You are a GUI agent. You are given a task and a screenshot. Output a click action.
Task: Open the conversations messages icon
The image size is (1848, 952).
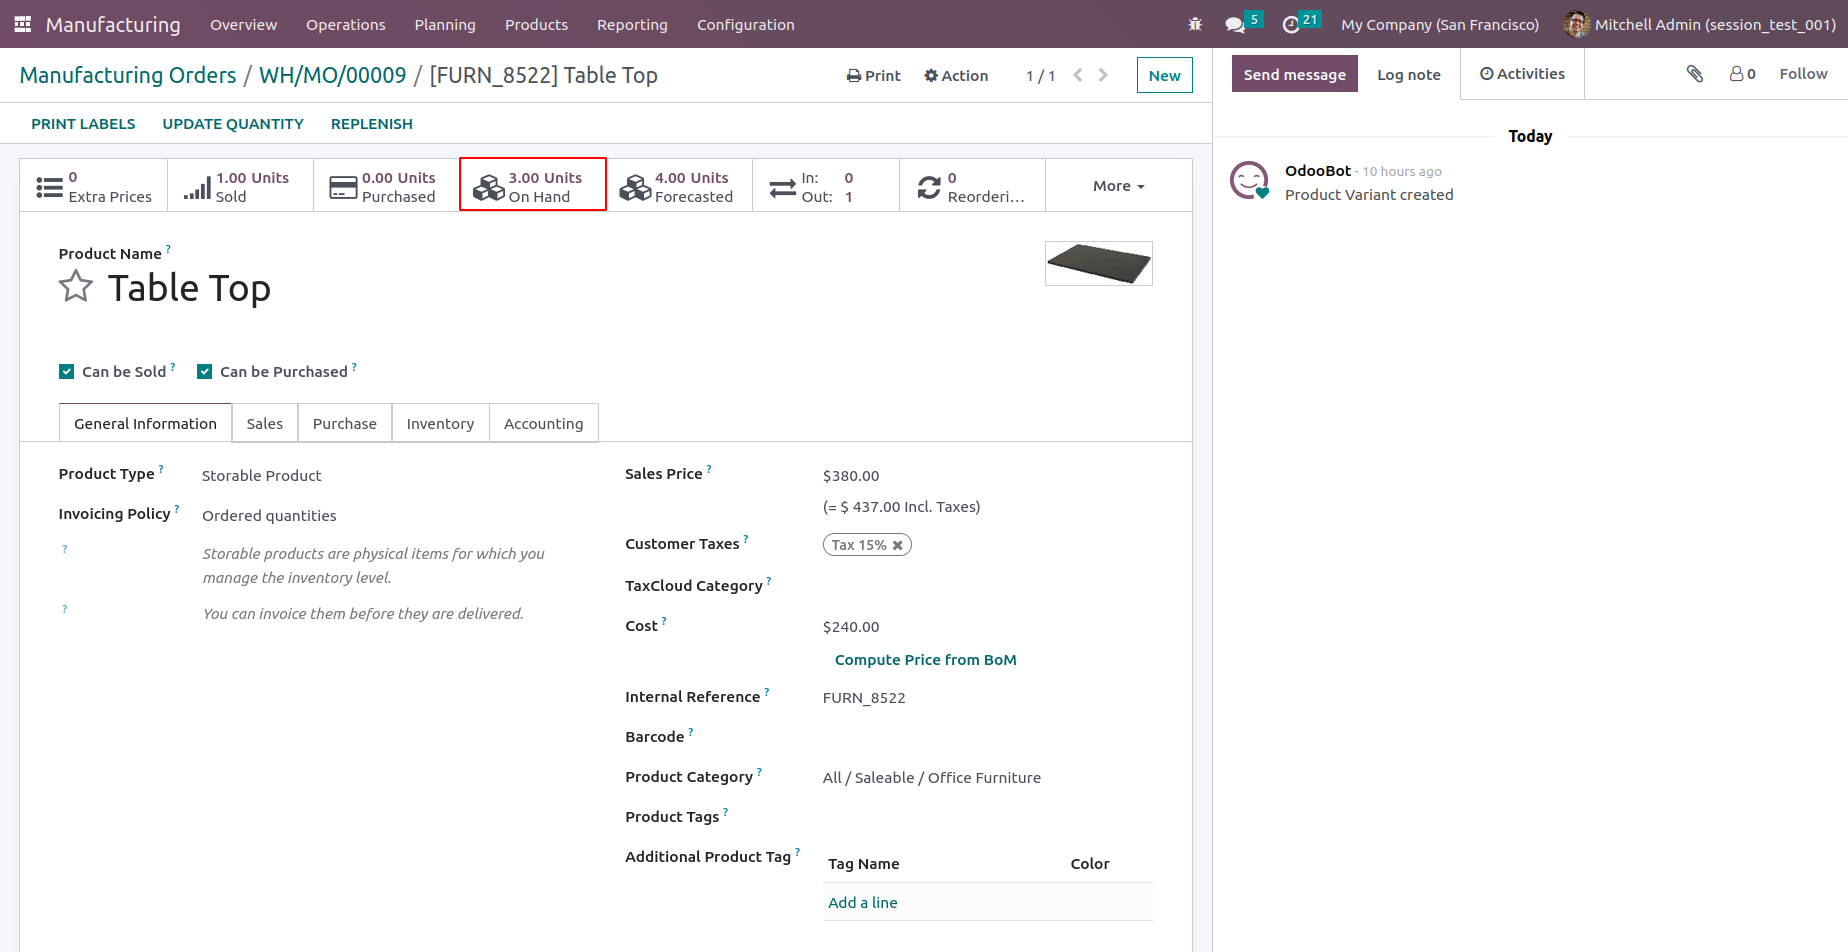[1235, 24]
